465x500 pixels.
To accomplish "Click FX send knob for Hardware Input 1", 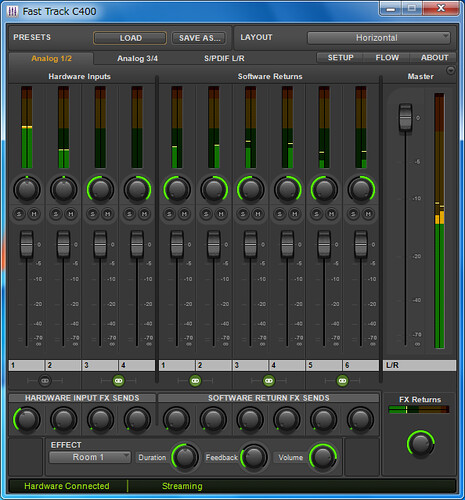I will click(27, 420).
